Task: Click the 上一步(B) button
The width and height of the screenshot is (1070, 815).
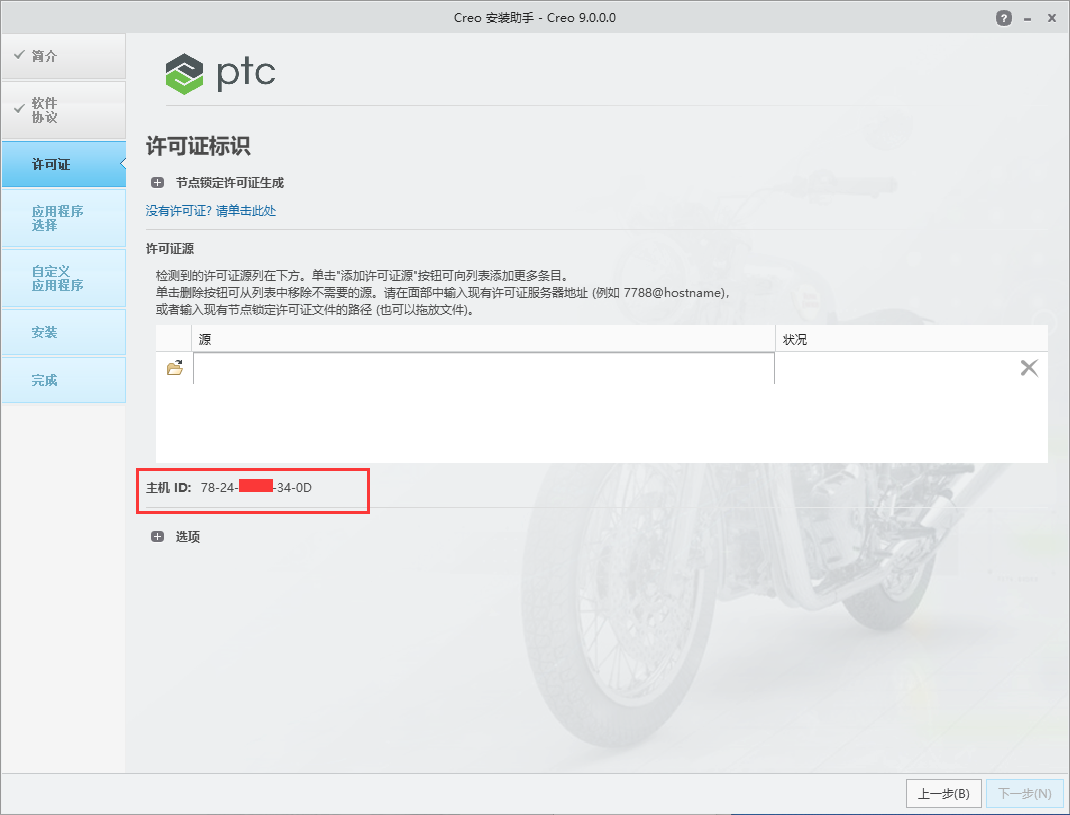Action: [943, 793]
